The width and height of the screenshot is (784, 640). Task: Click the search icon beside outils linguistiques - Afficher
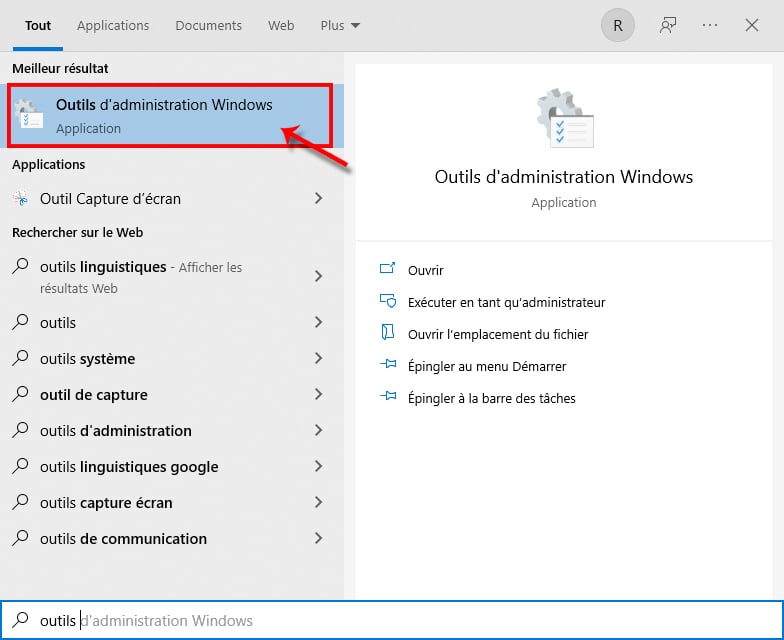click(20, 266)
